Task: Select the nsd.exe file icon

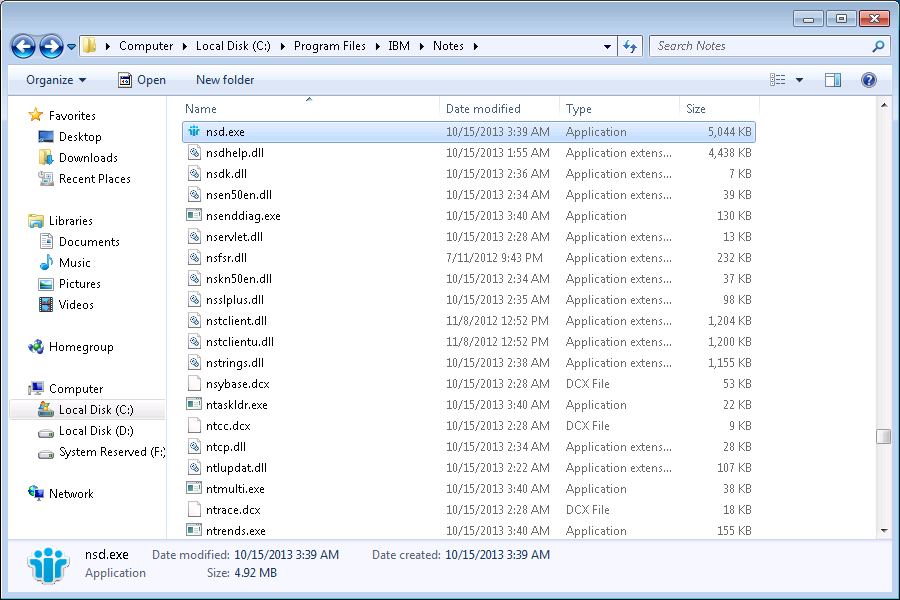Action: [x=195, y=132]
